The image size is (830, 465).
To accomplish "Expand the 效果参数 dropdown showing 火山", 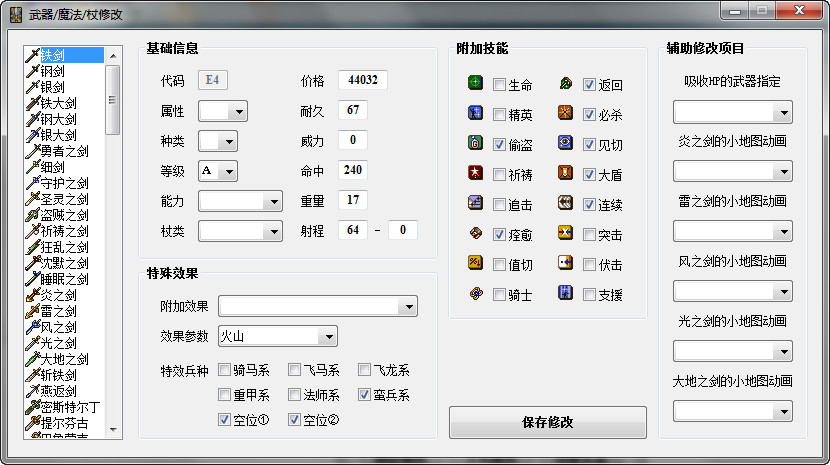I will click(x=327, y=336).
